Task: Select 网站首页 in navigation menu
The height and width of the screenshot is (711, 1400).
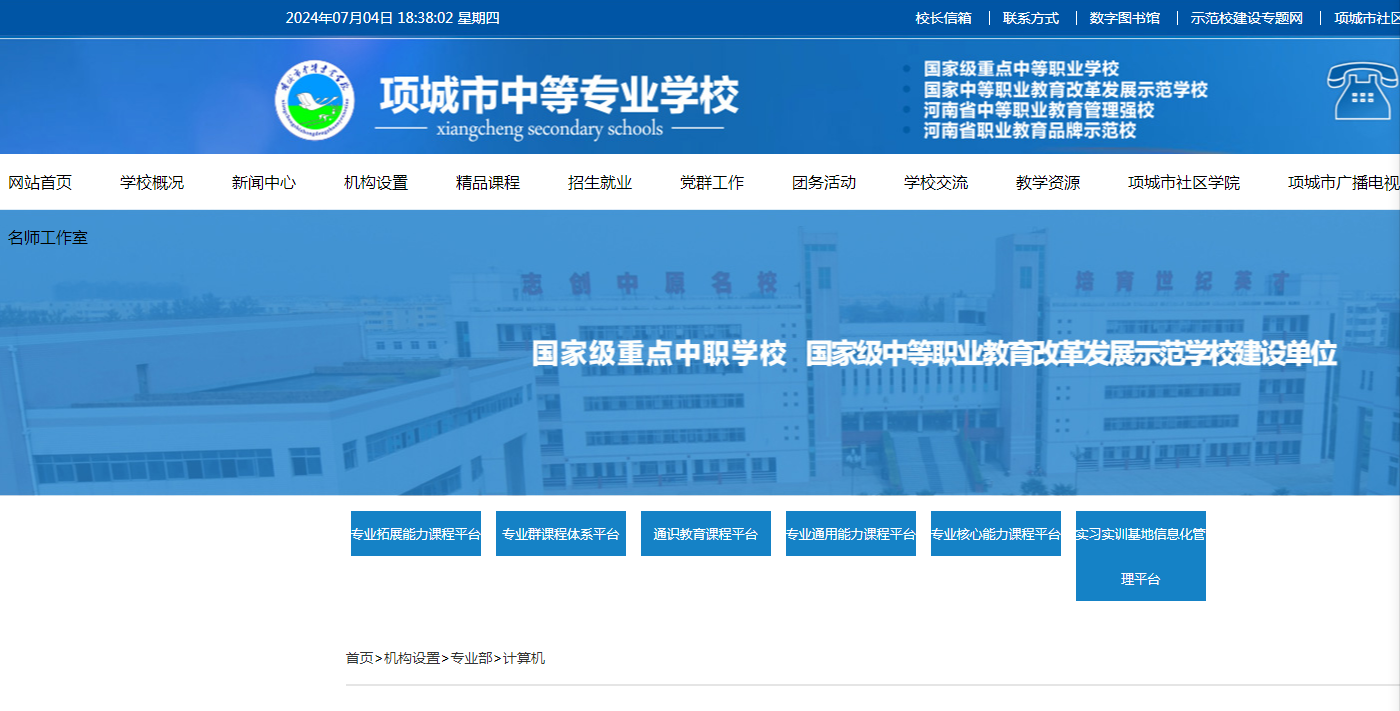Action: [40, 182]
